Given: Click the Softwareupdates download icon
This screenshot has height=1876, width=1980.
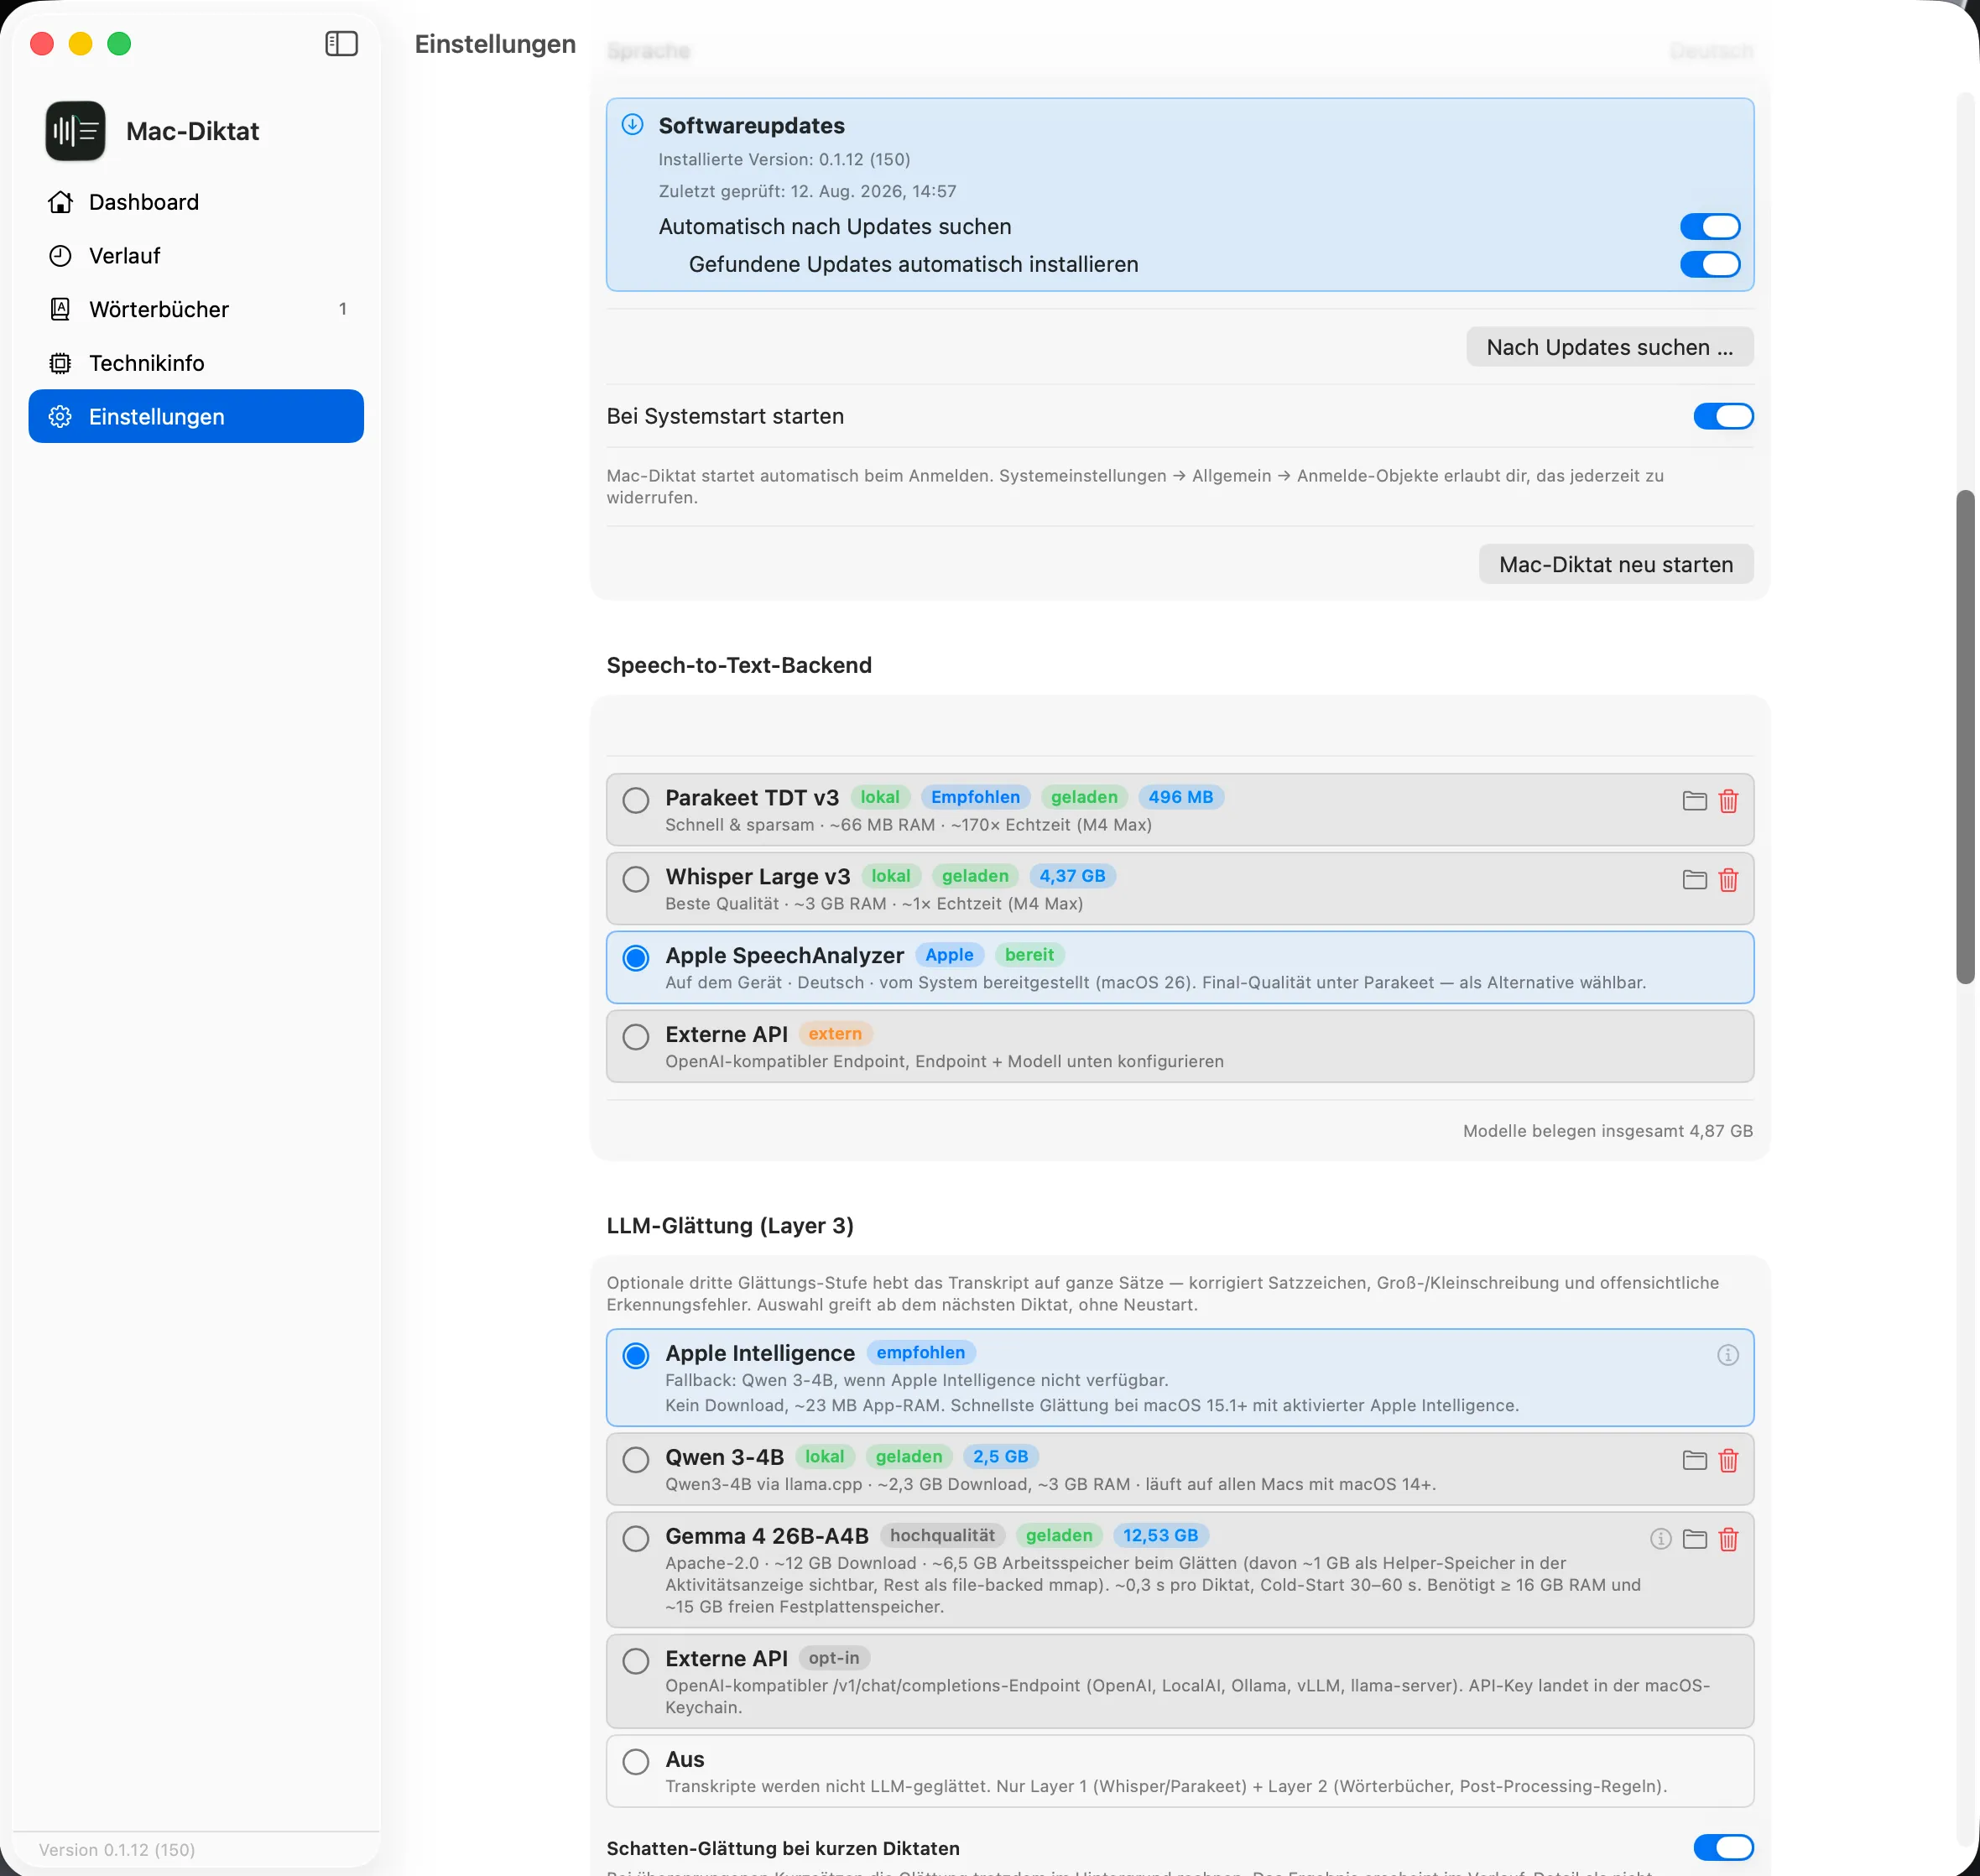Looking at the screenshot, I should pos(632,125).
